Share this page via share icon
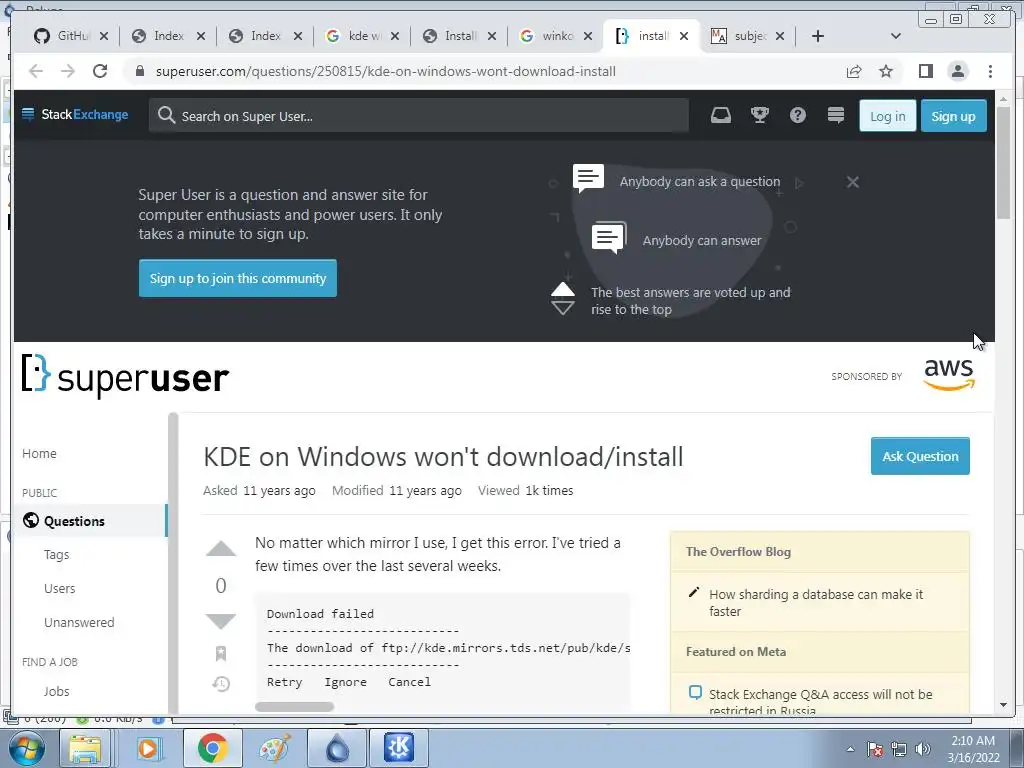This screenshot has height=768, width=1024. 854,71
